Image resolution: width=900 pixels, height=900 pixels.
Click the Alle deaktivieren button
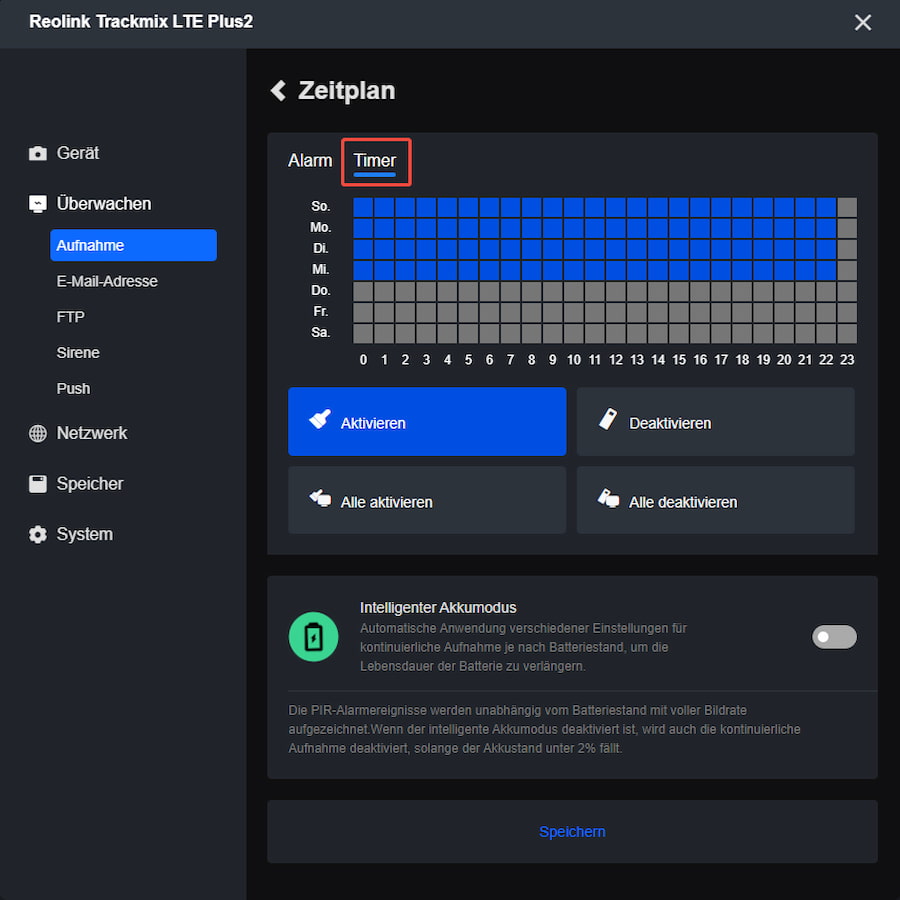point(716,500)
